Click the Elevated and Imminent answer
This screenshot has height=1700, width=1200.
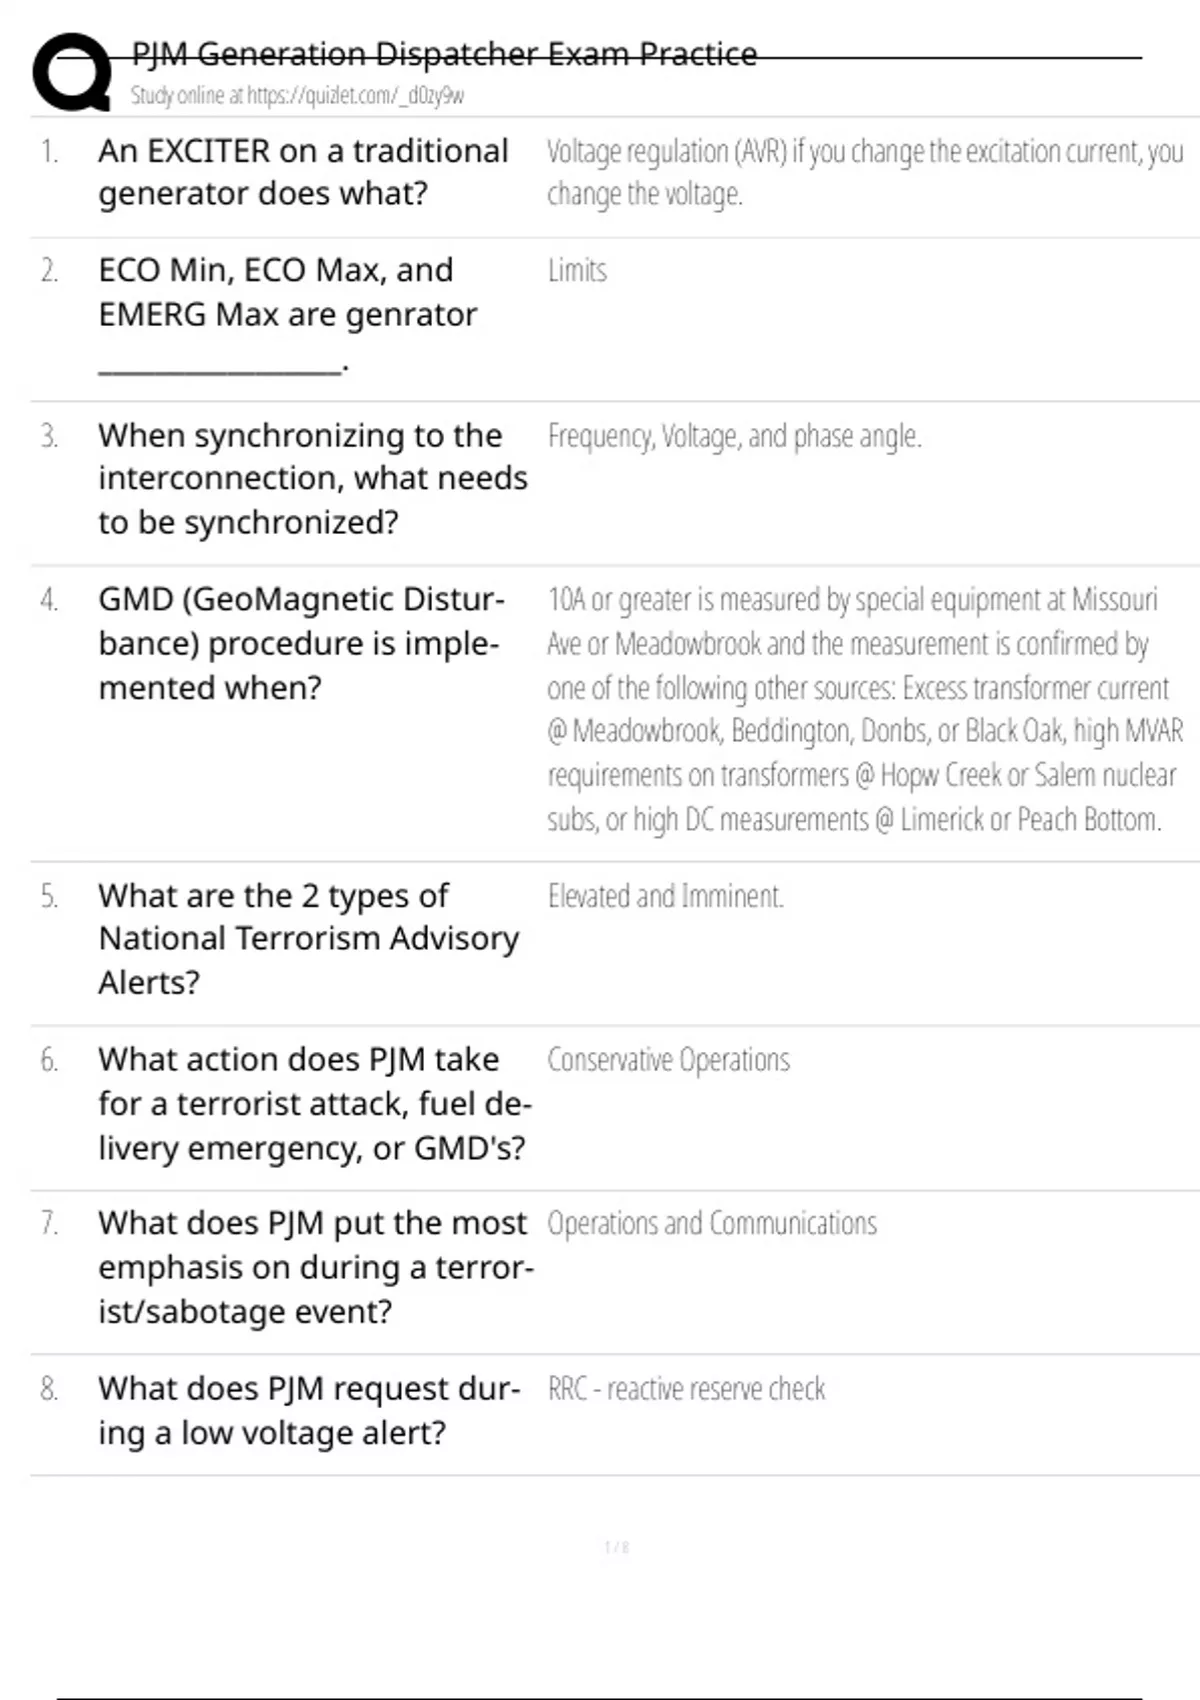pos(665,896)
